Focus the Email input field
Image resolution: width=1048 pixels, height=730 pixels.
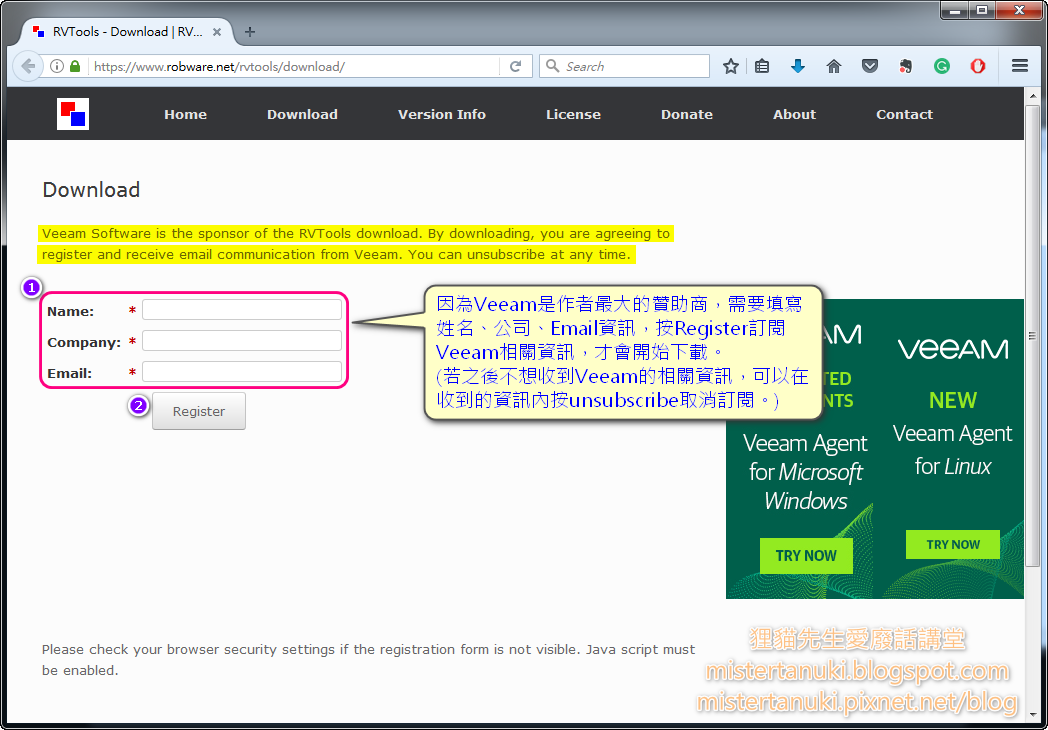click(x=242, y=372)
